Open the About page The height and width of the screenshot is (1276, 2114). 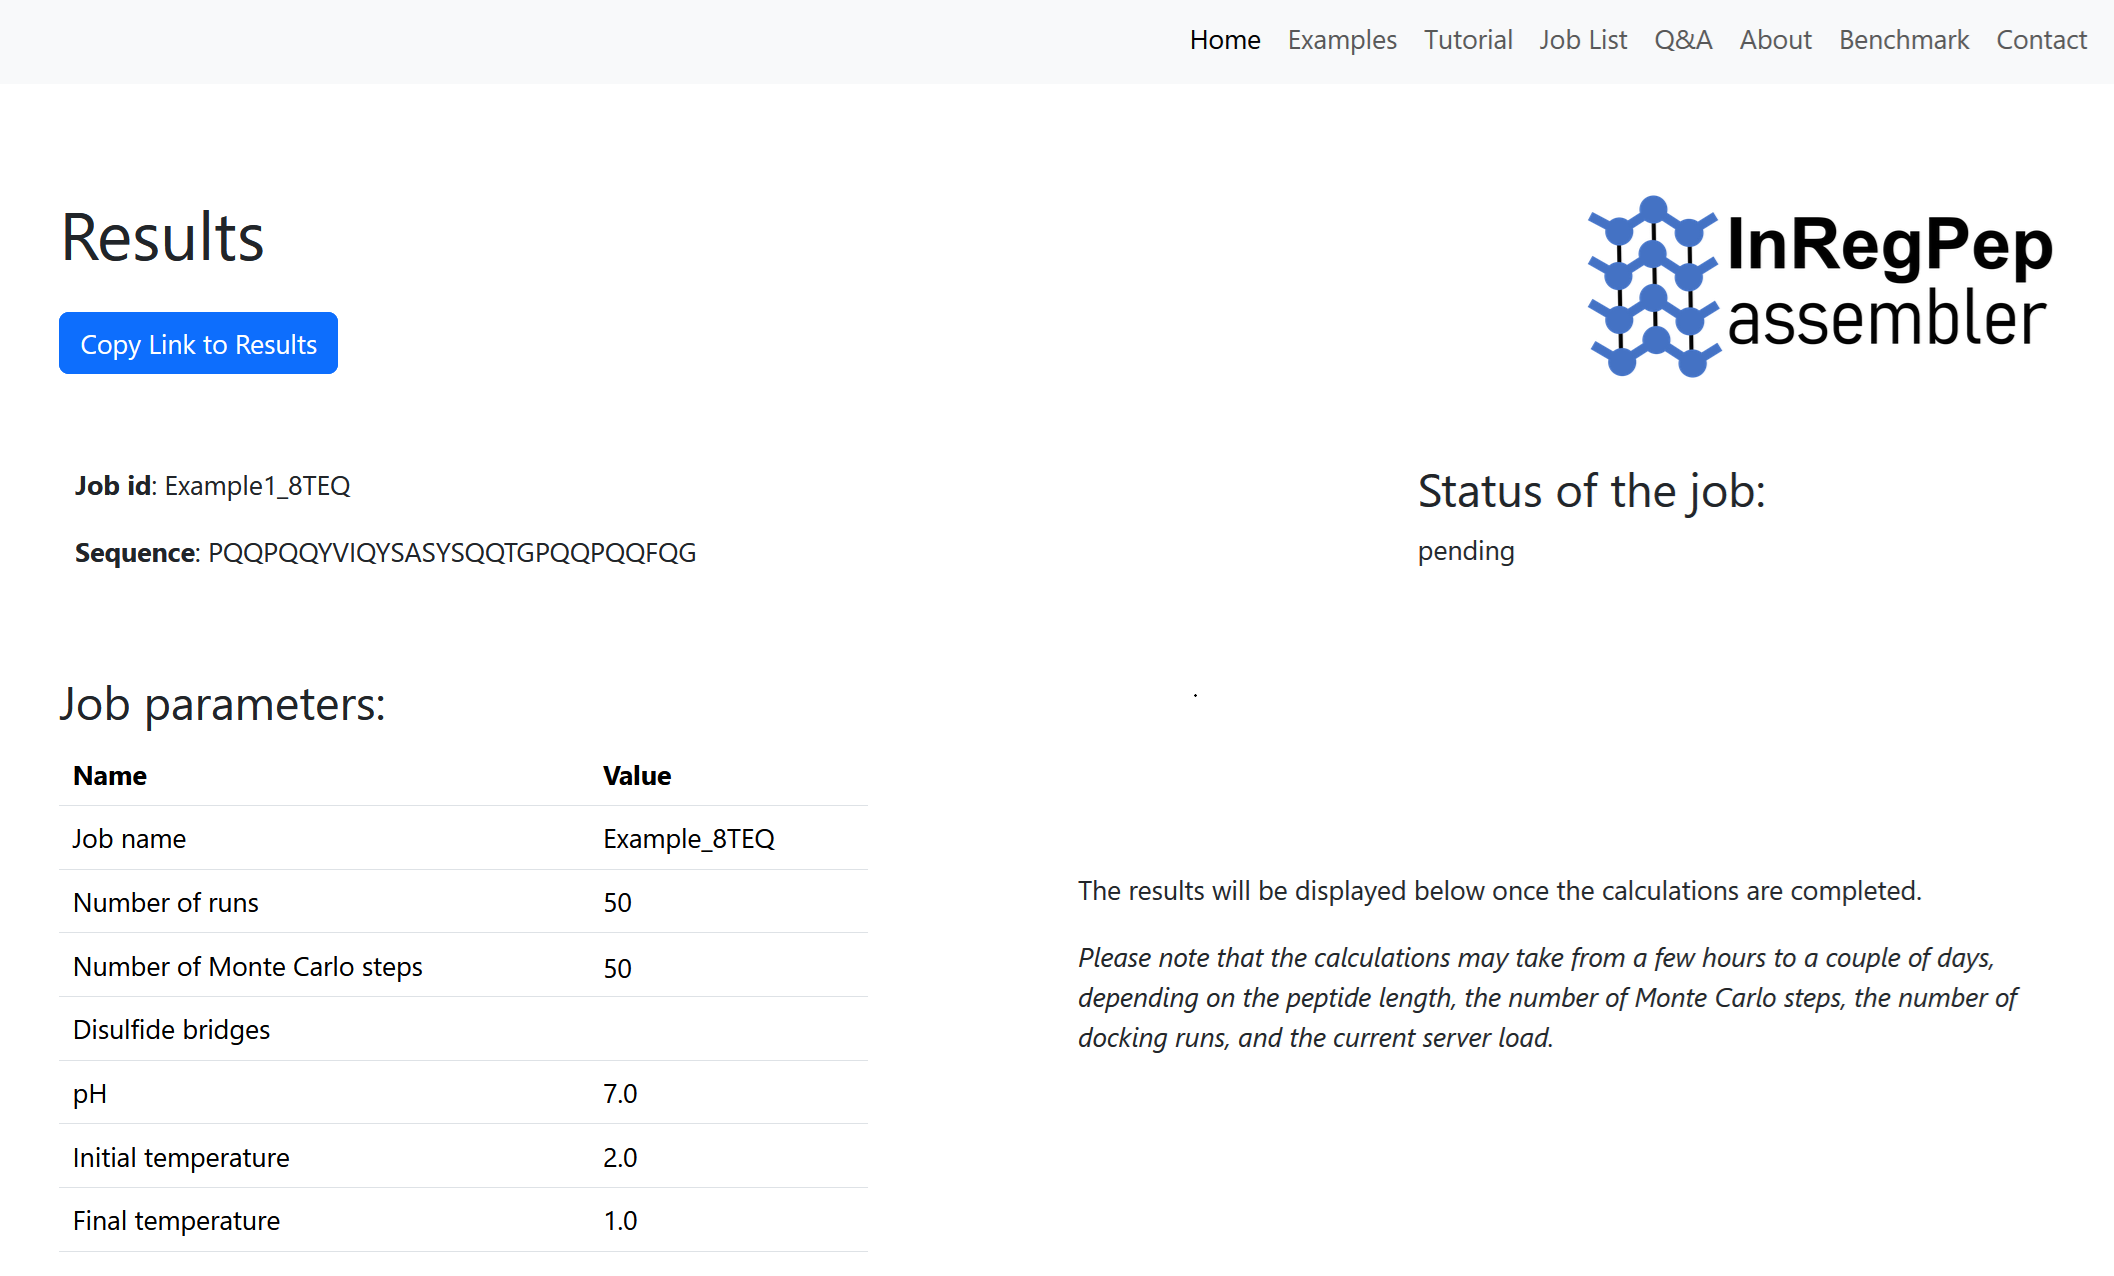coord(1775,40)
